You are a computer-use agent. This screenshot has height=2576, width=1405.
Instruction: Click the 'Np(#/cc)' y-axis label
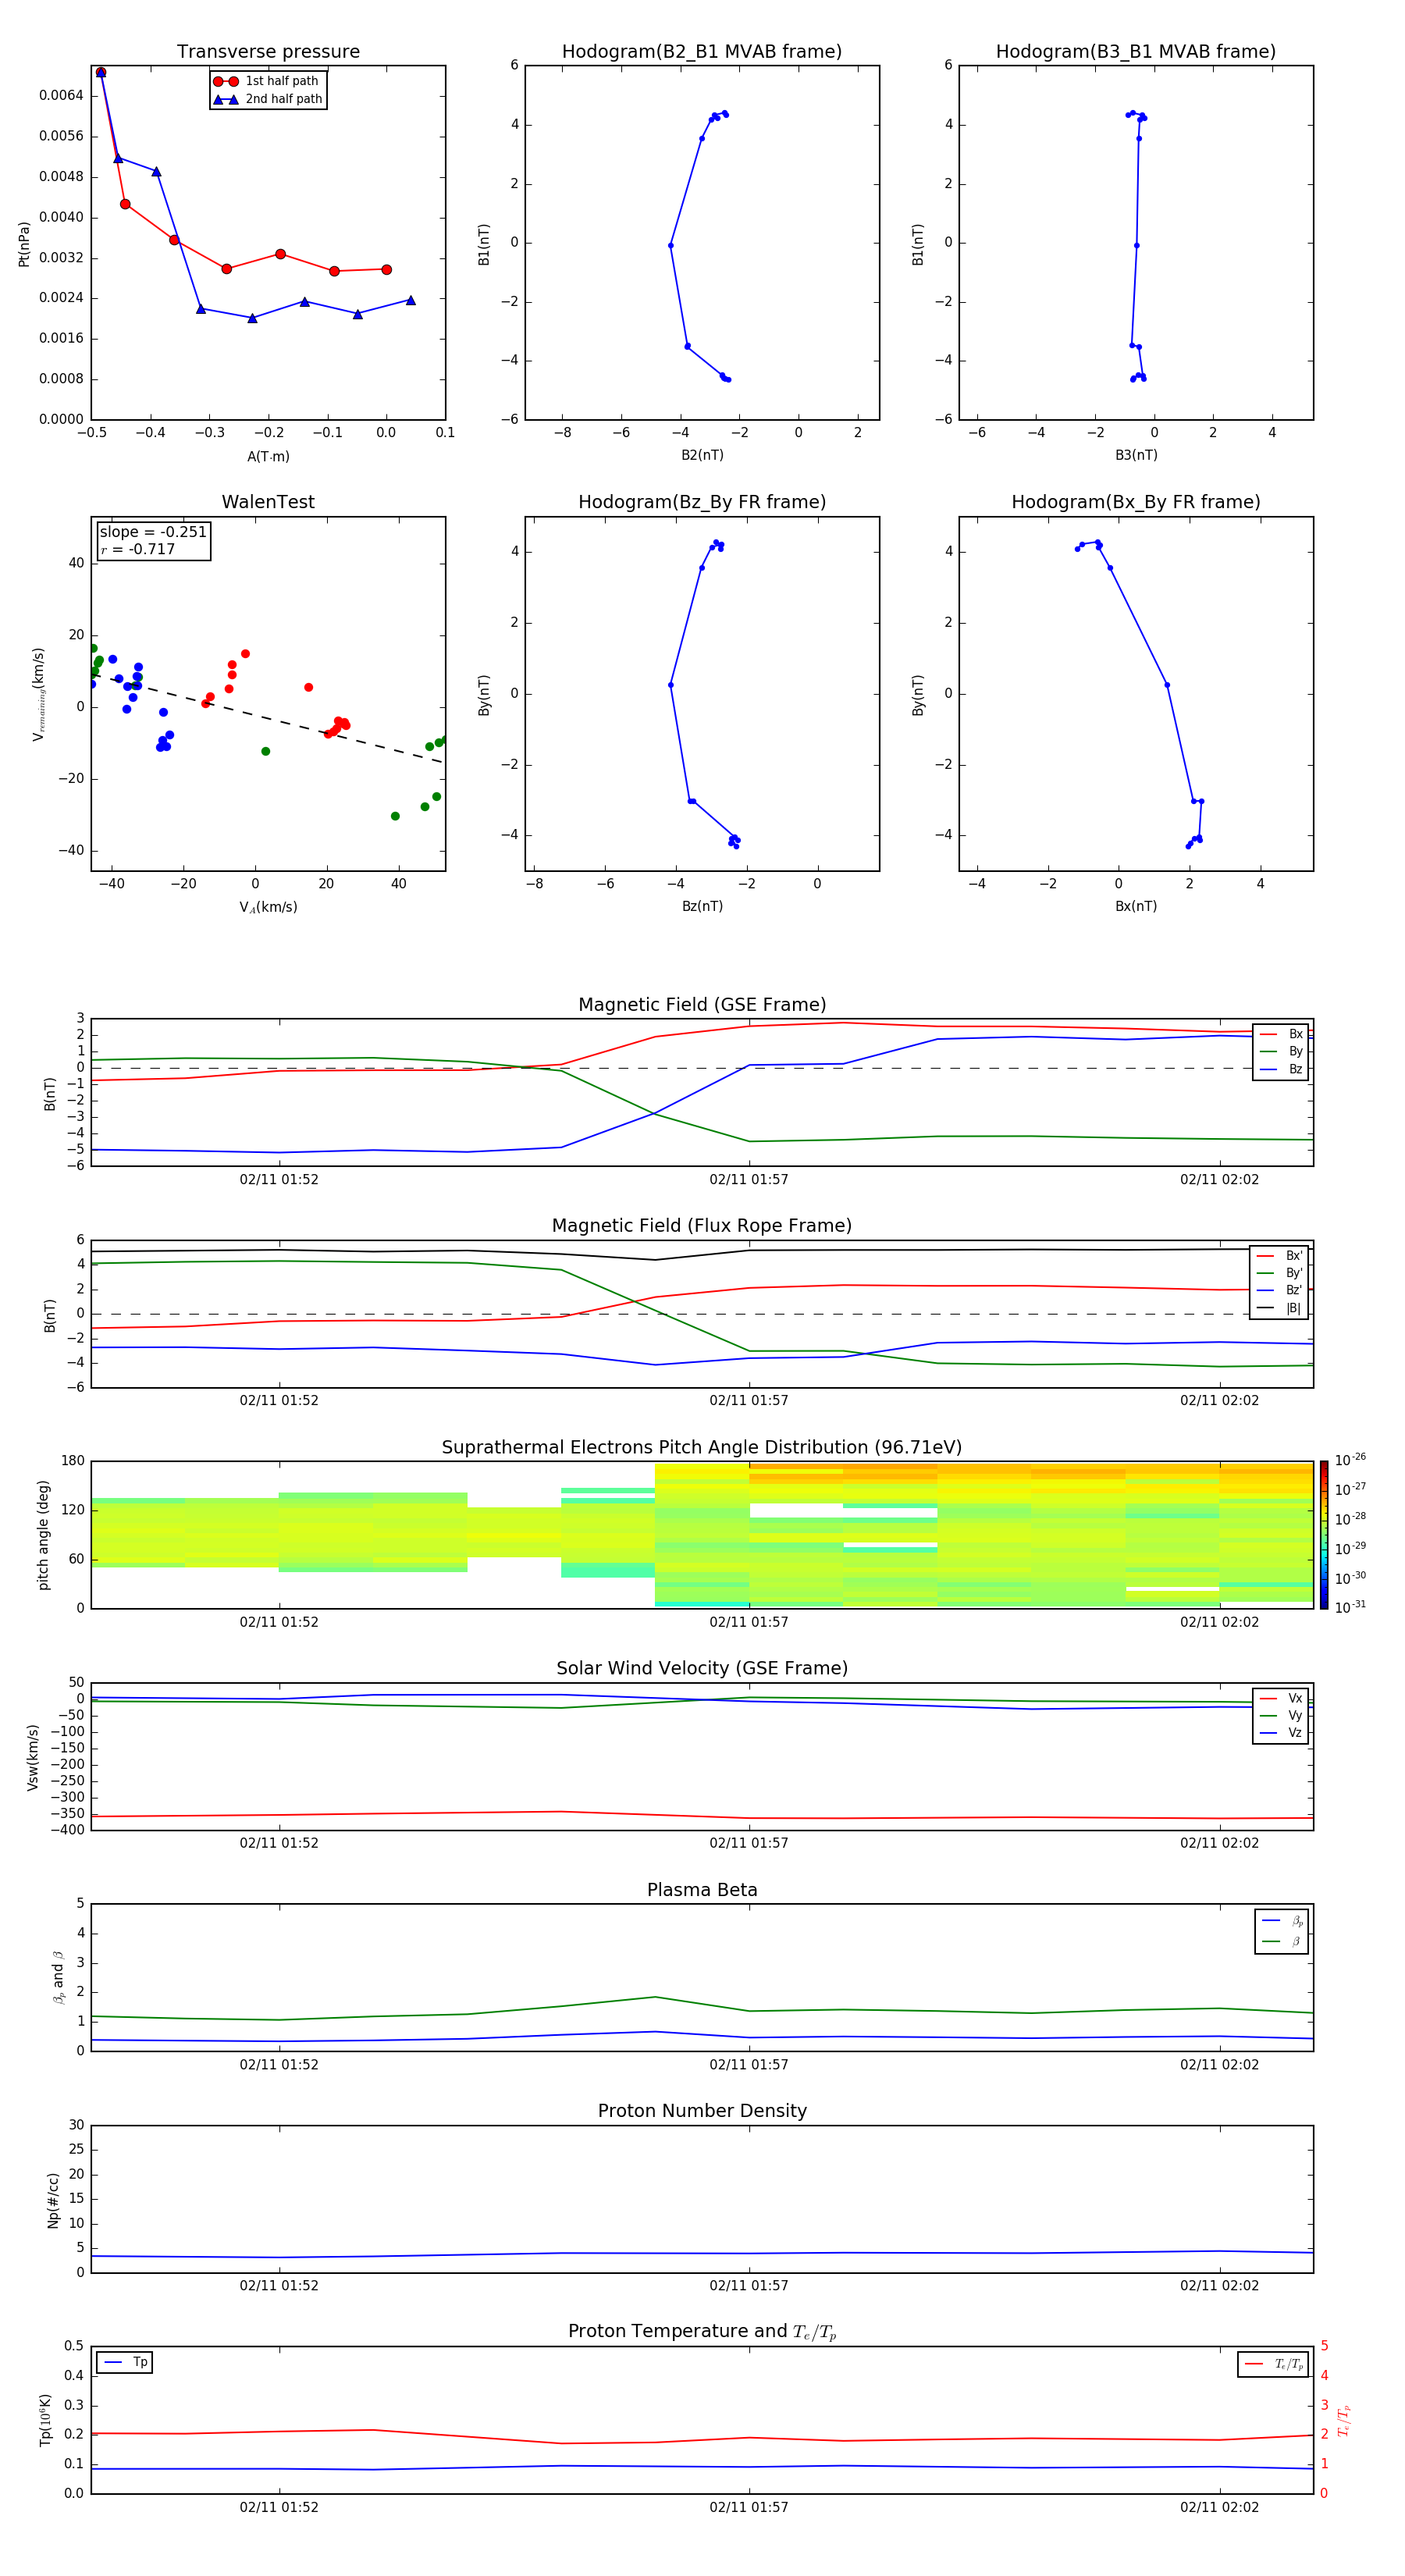point(53,2199)
